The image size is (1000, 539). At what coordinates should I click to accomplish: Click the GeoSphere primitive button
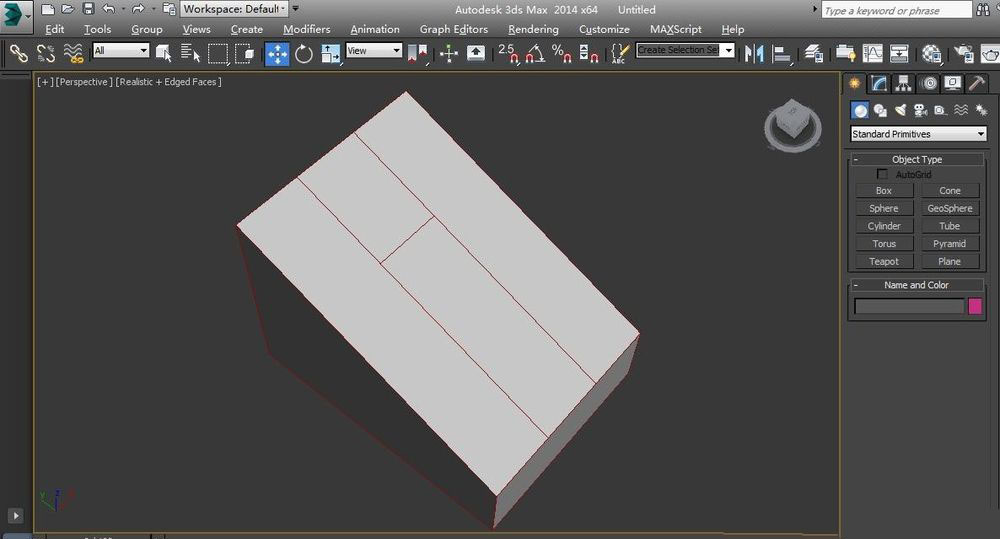click(x=949, y=208)
